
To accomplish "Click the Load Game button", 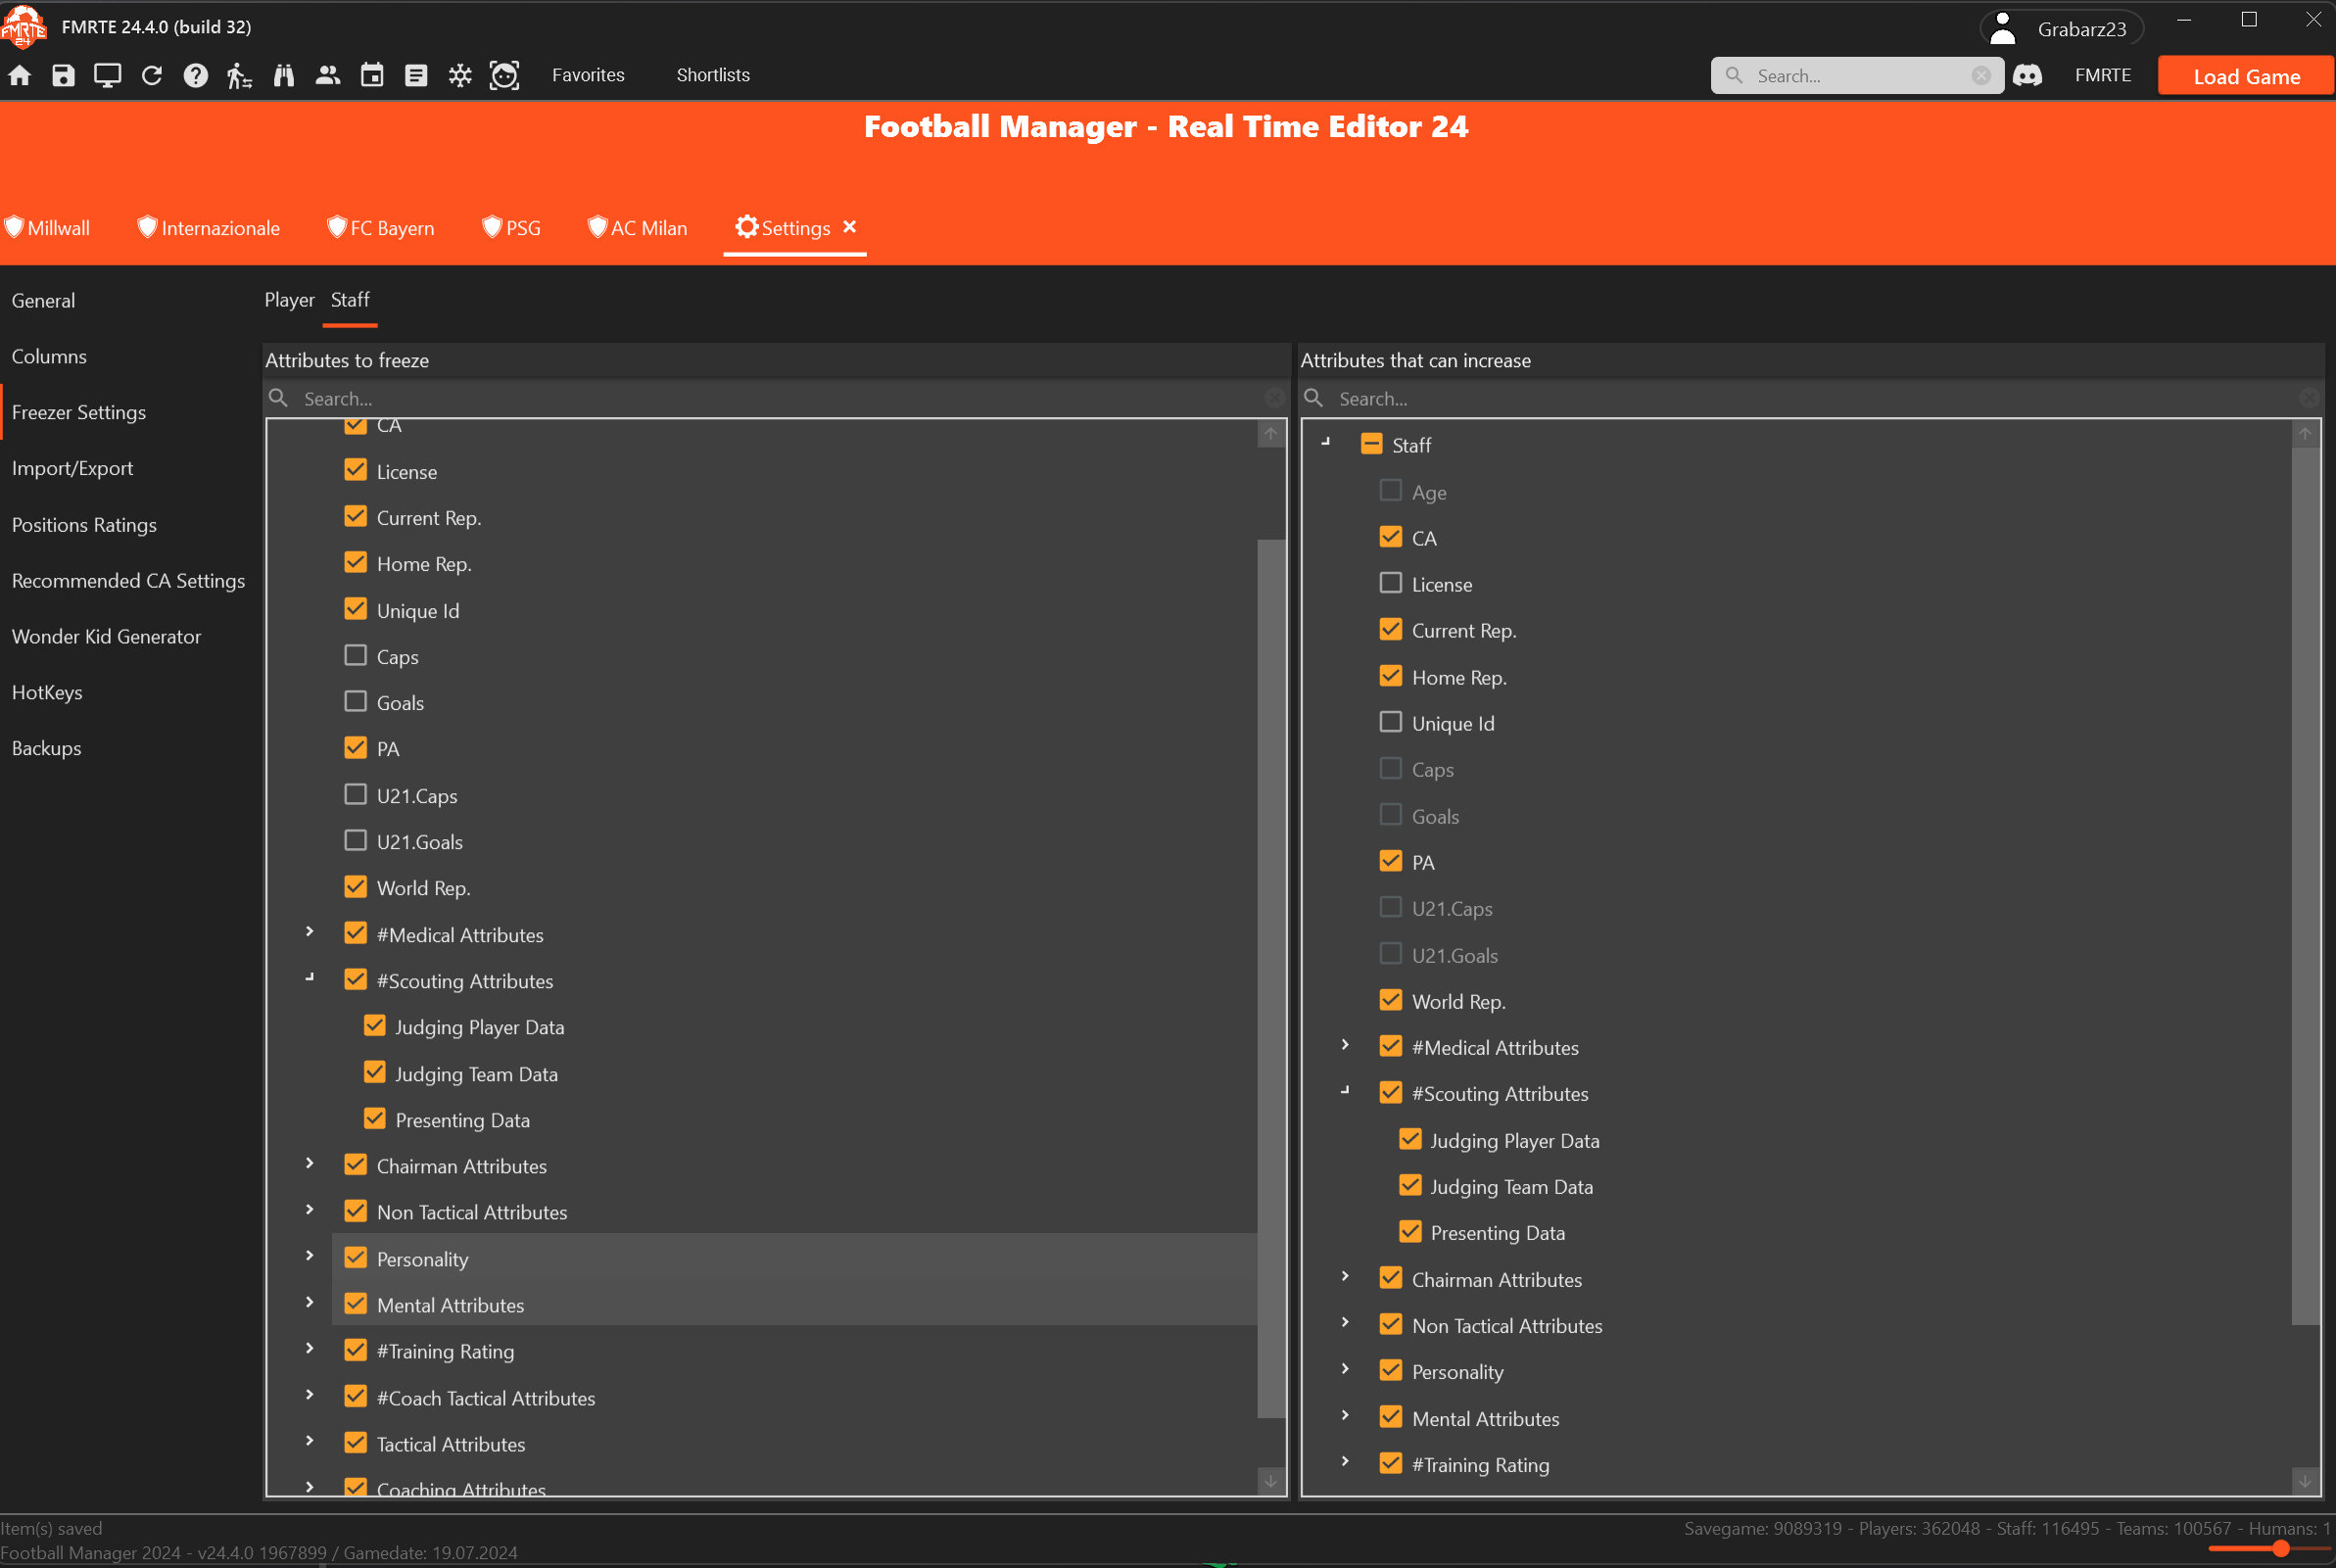I will click(2246, 76).
